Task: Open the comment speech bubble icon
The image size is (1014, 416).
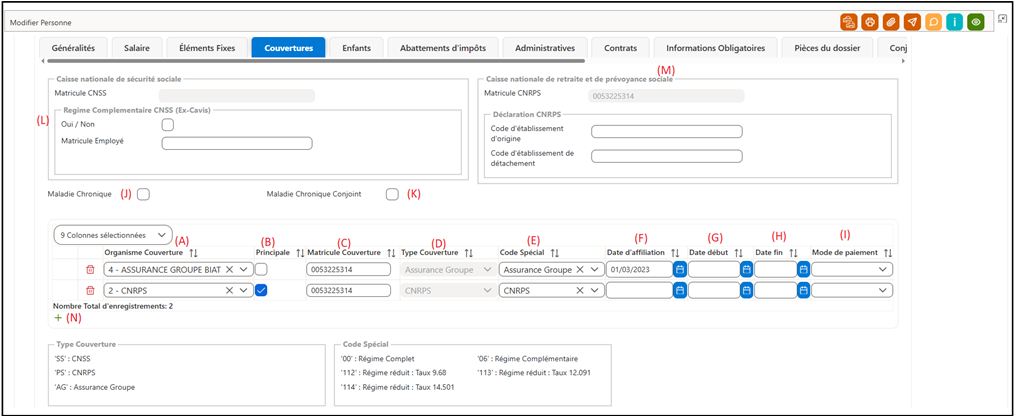Action: pos(933,22)
